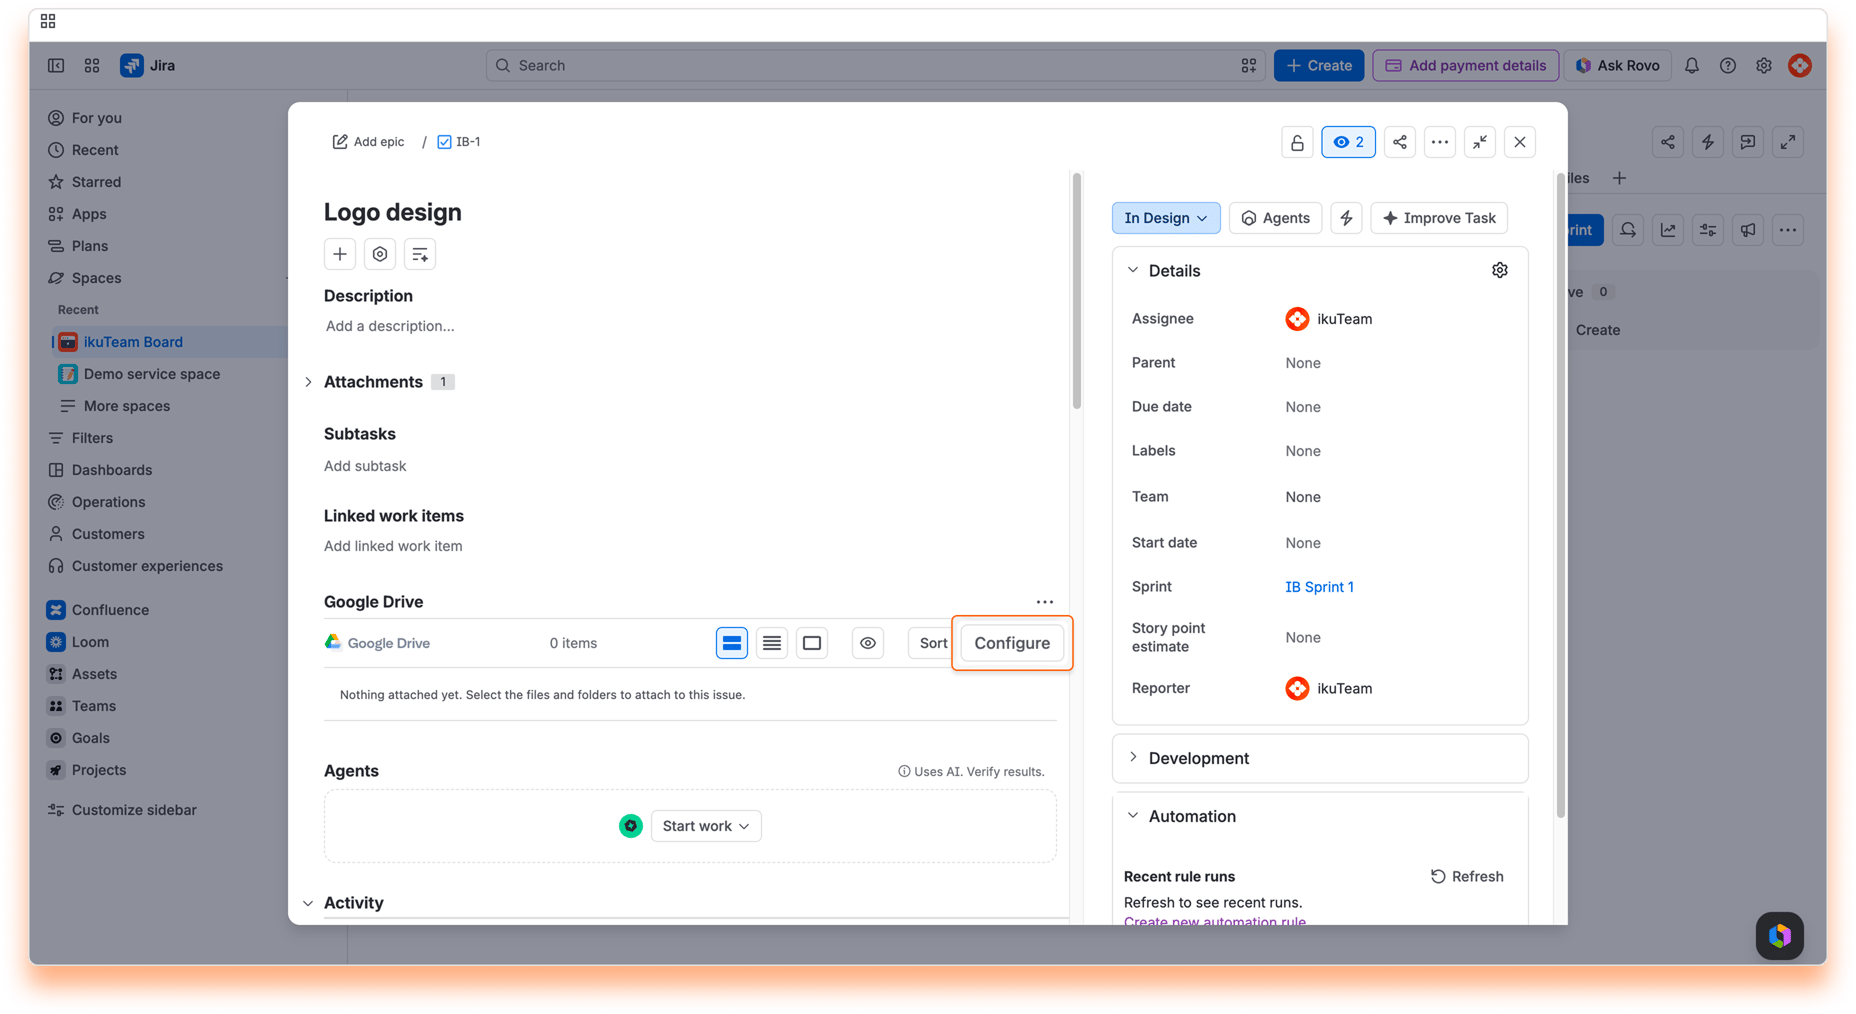The height and width of the screenshot is (1014, 1856).
Task: Click the Sort button
Action: (932, 643)
